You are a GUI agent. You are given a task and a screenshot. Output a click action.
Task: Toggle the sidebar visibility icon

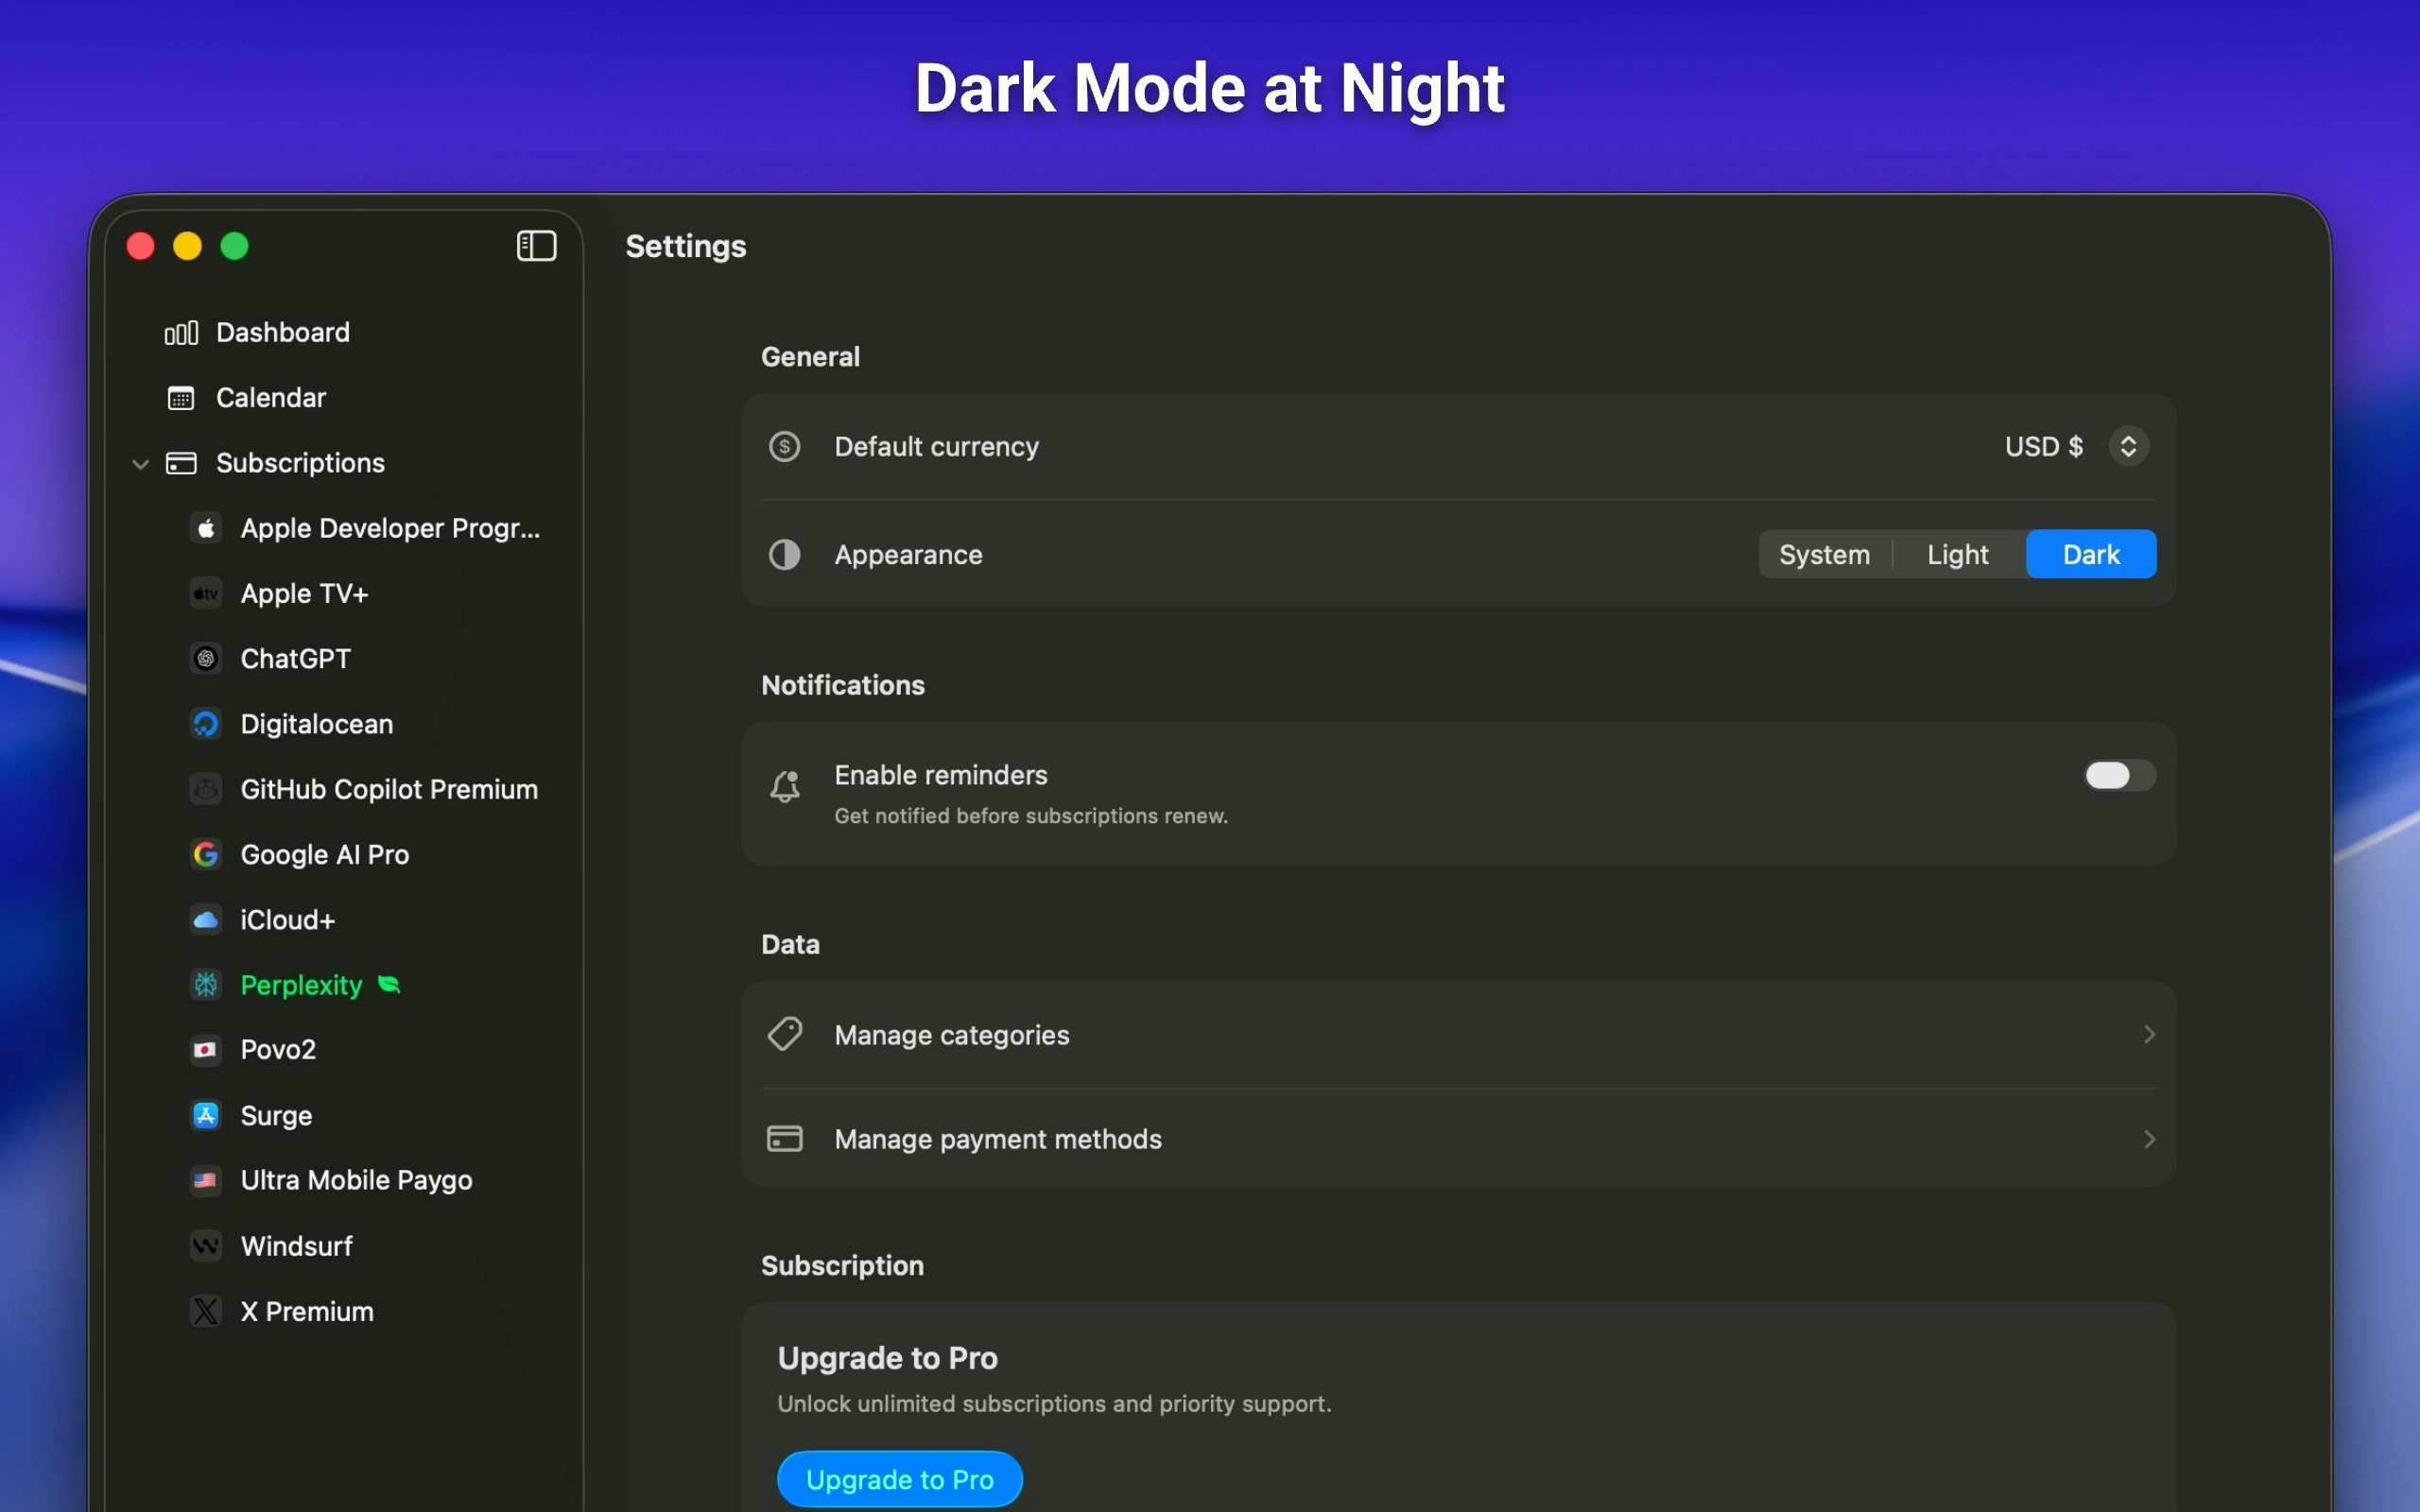[x=536, y=246]
